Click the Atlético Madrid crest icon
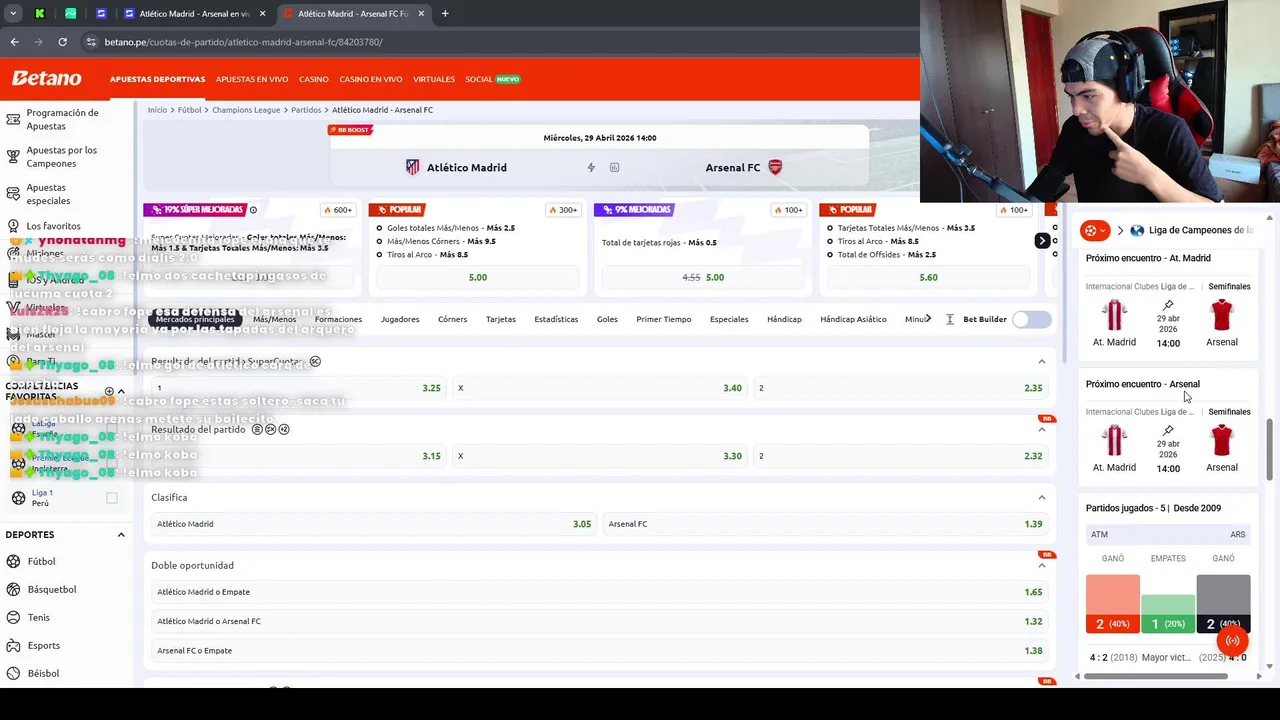Image resolution: width=1280 pixels, height=720 pixels. pos(412,167)
